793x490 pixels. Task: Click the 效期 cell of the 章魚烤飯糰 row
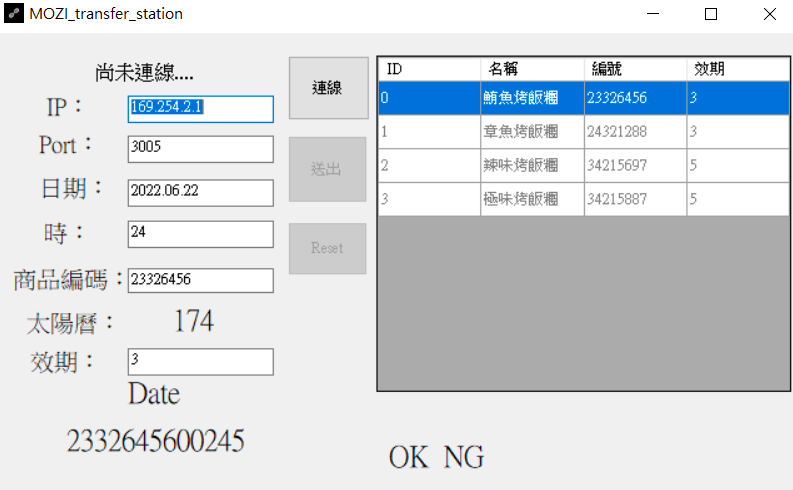738,131
